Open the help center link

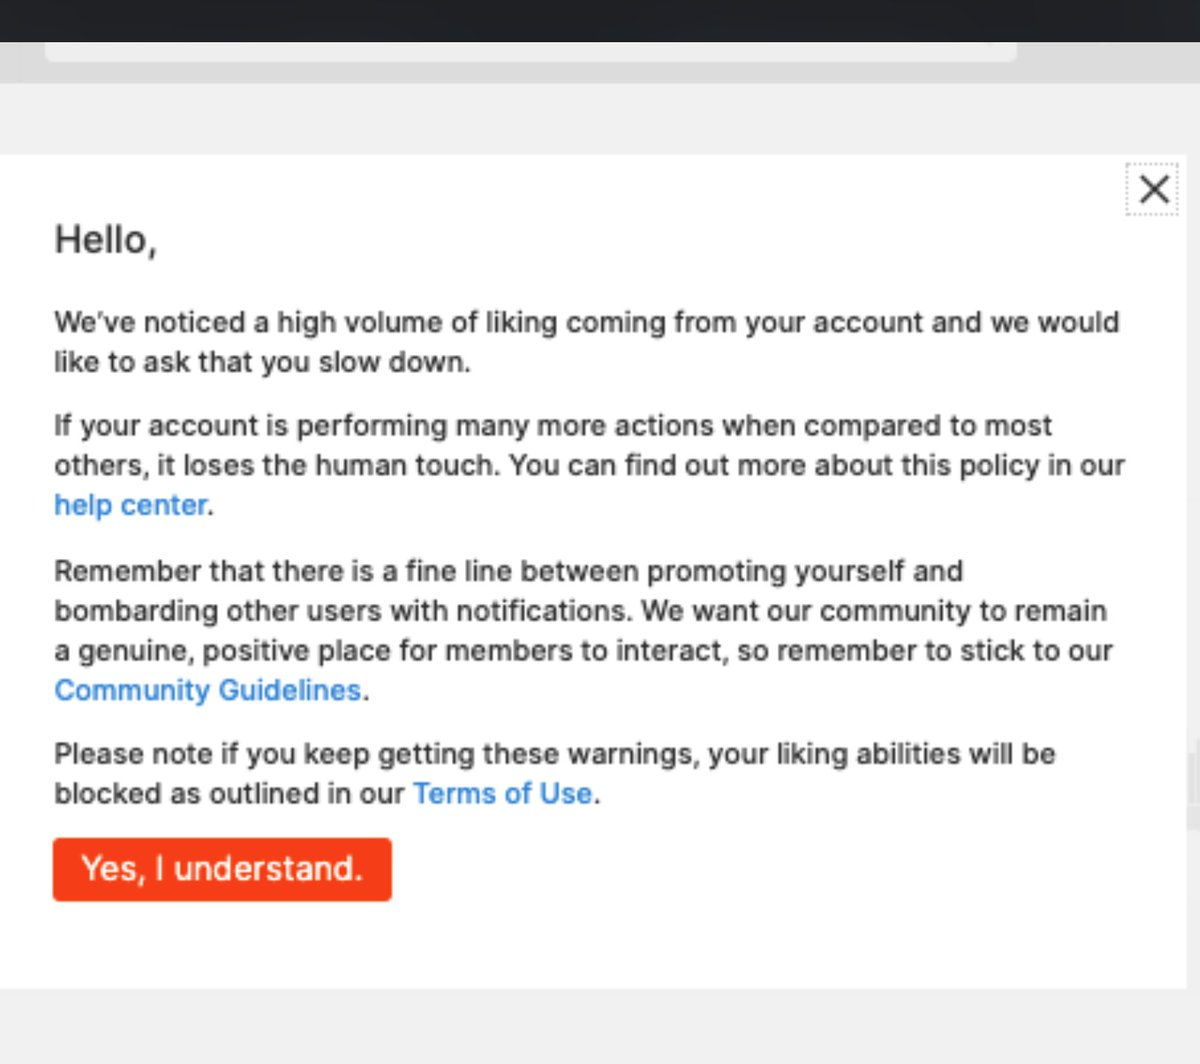click(x=131, y=505)
